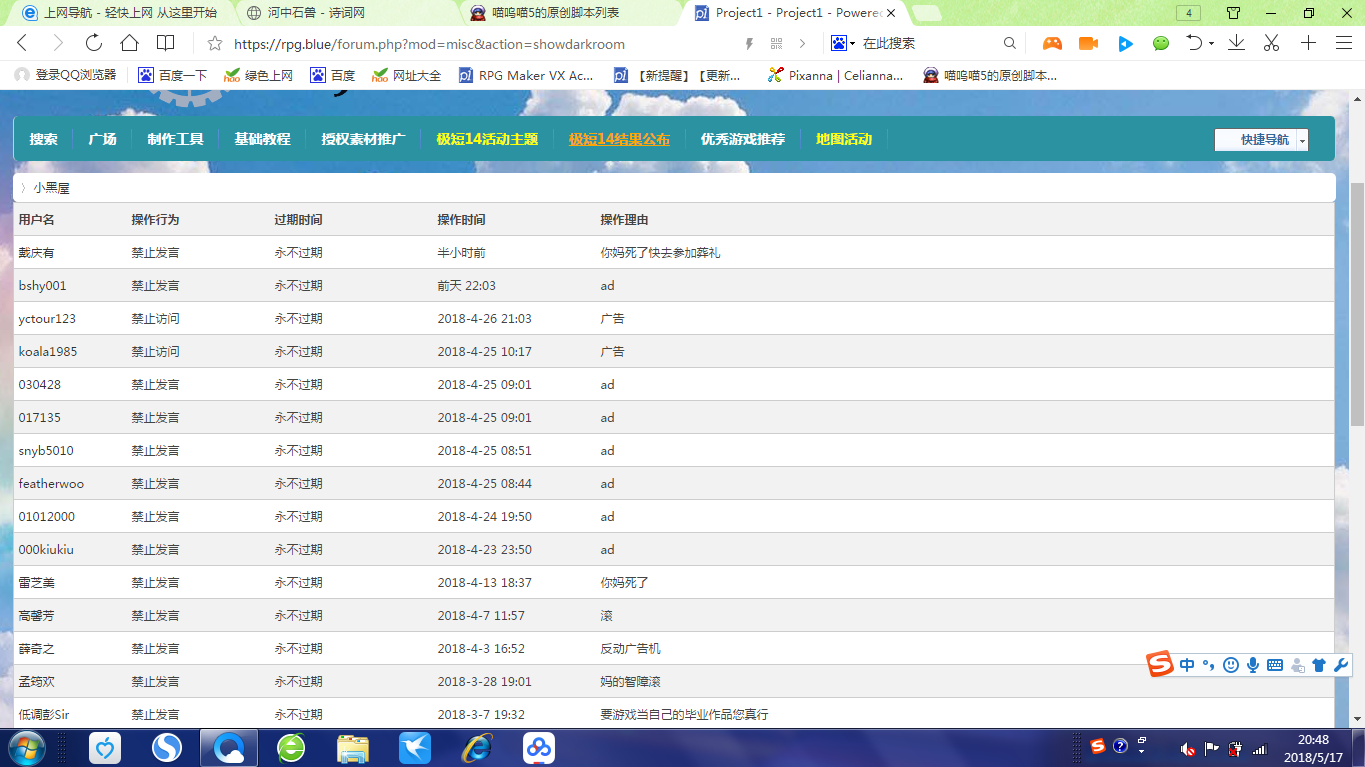Expand the 小黑屋 breadcrumb chevron
1365x767 pixels.
pos(23,188)
